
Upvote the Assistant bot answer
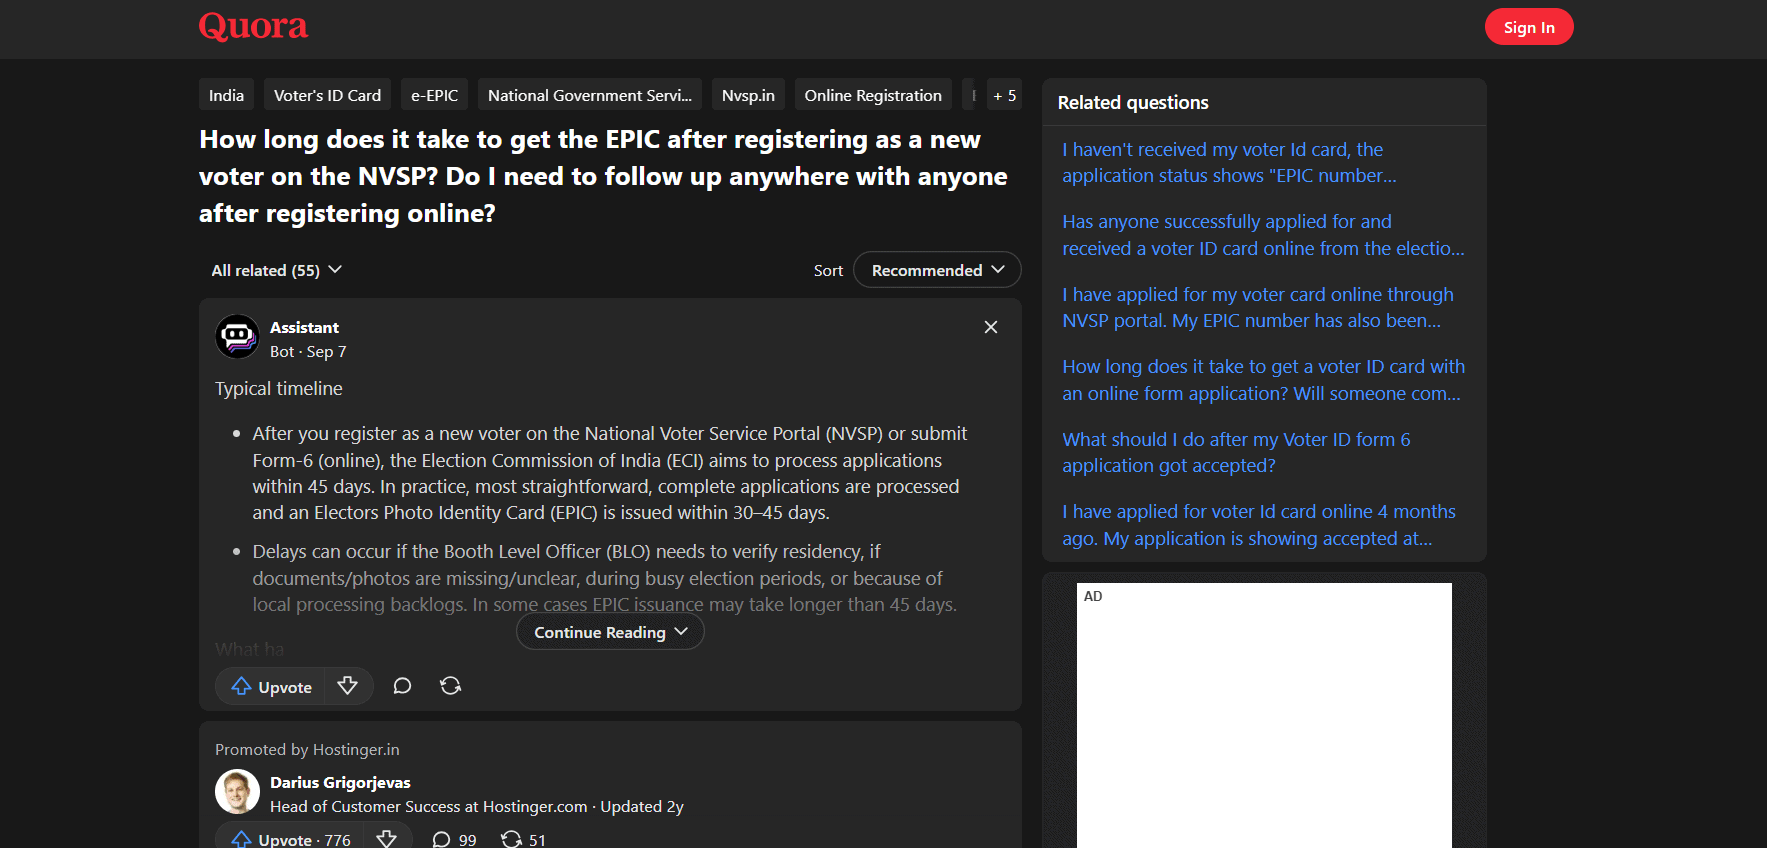coord(271,687)
